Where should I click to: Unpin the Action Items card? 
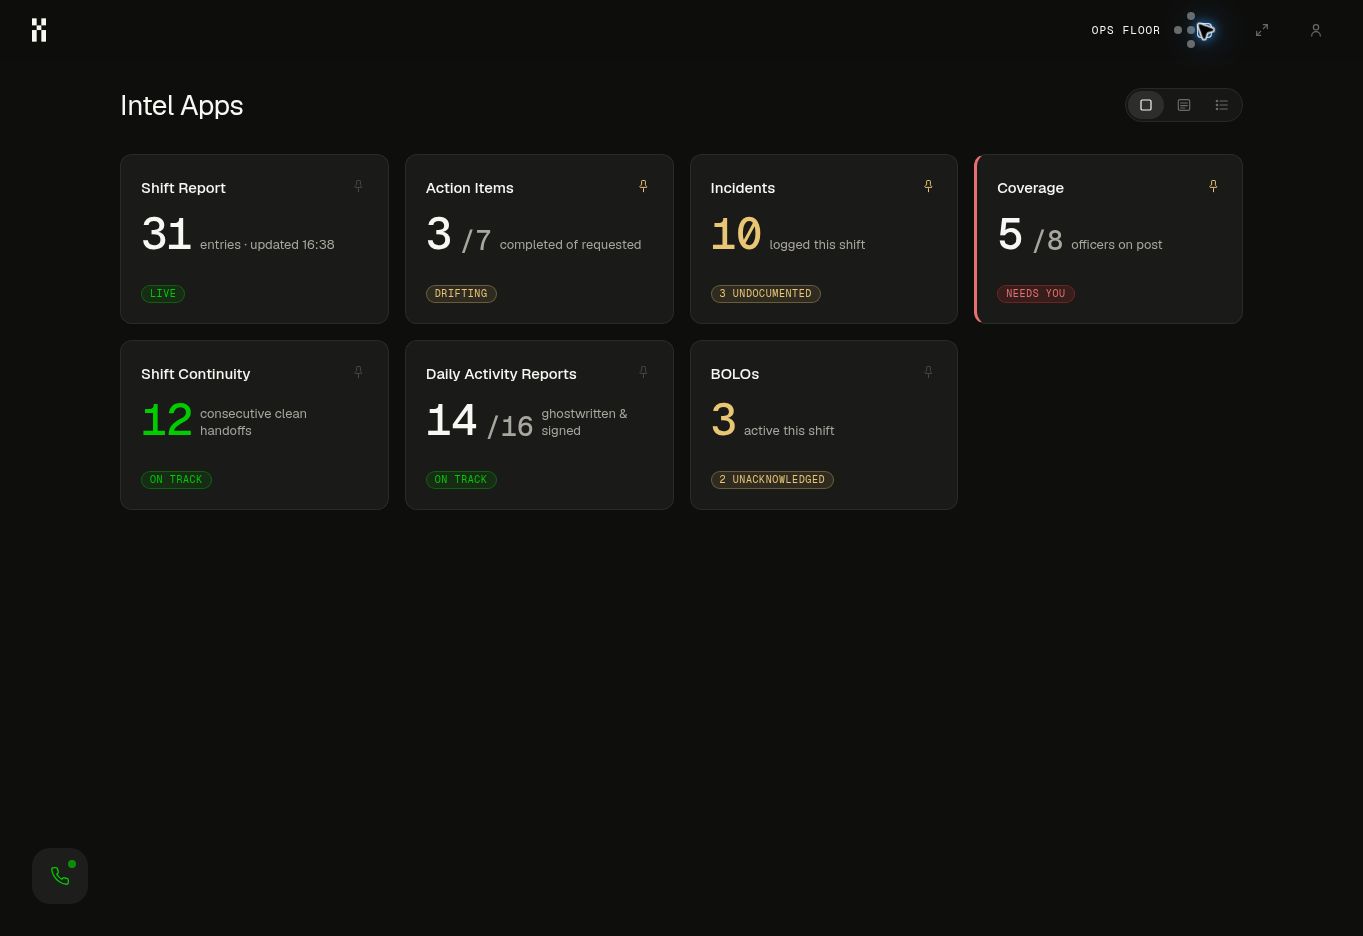coord(643,186)
